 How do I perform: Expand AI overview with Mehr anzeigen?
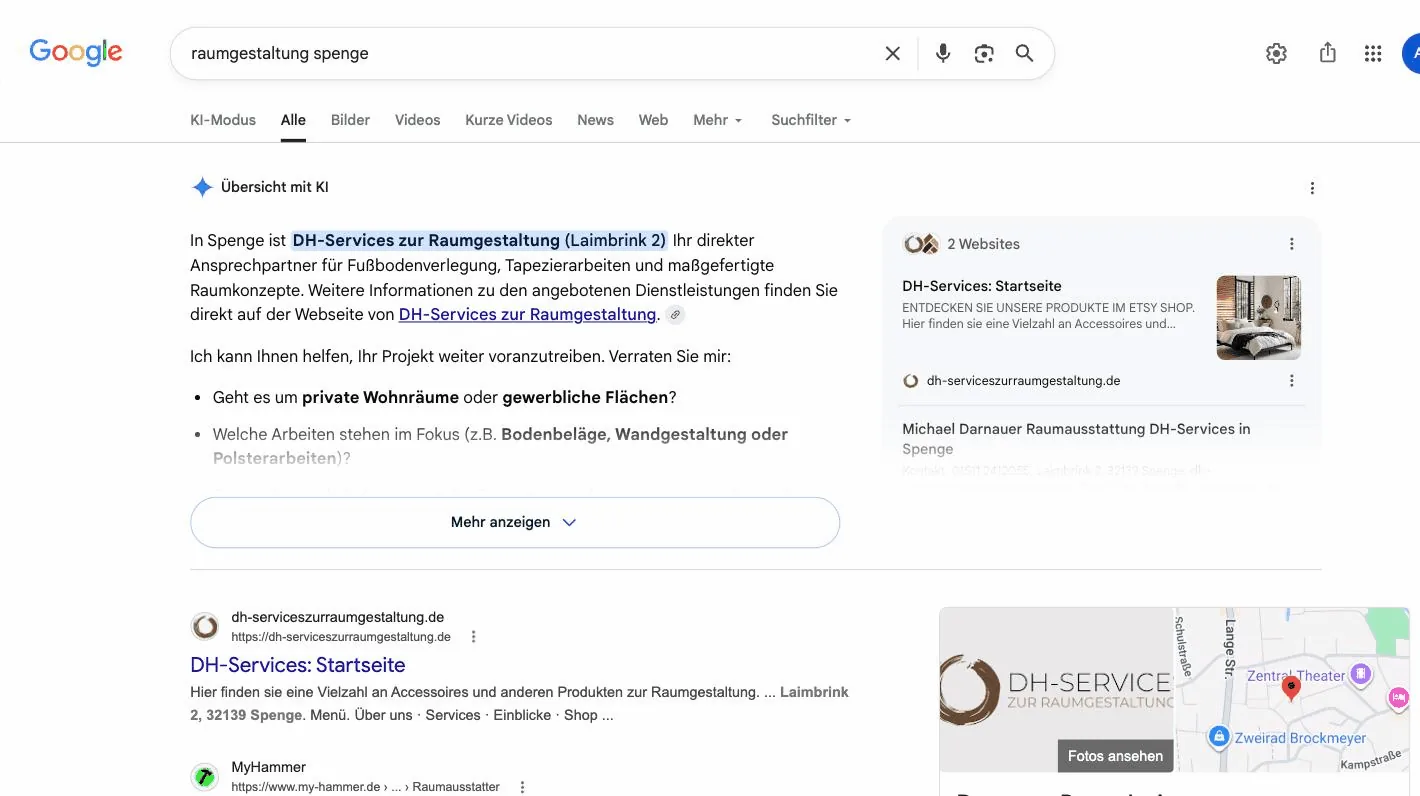tap(515, 522)
